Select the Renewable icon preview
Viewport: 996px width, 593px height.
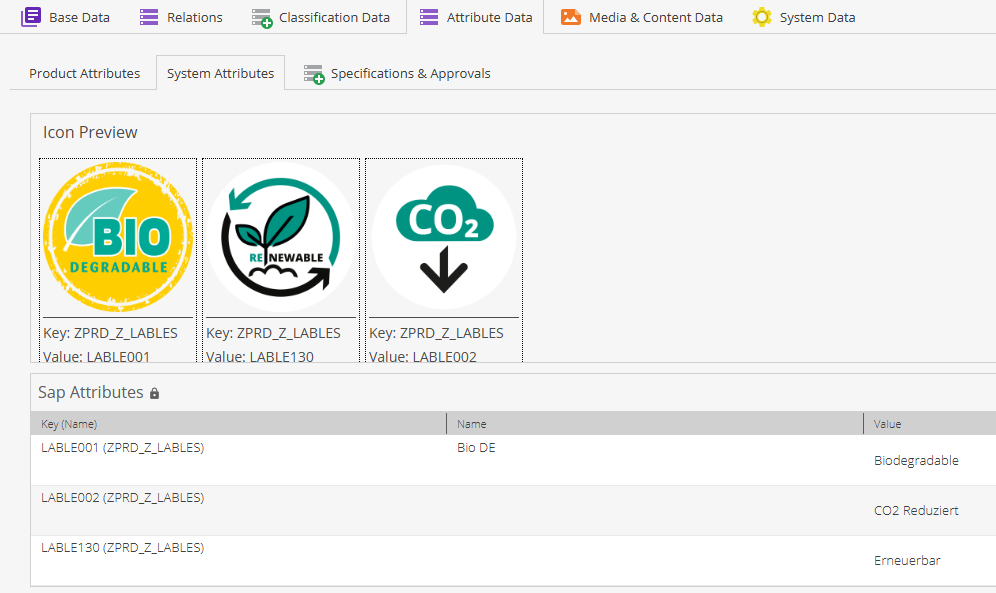point(281,238)
